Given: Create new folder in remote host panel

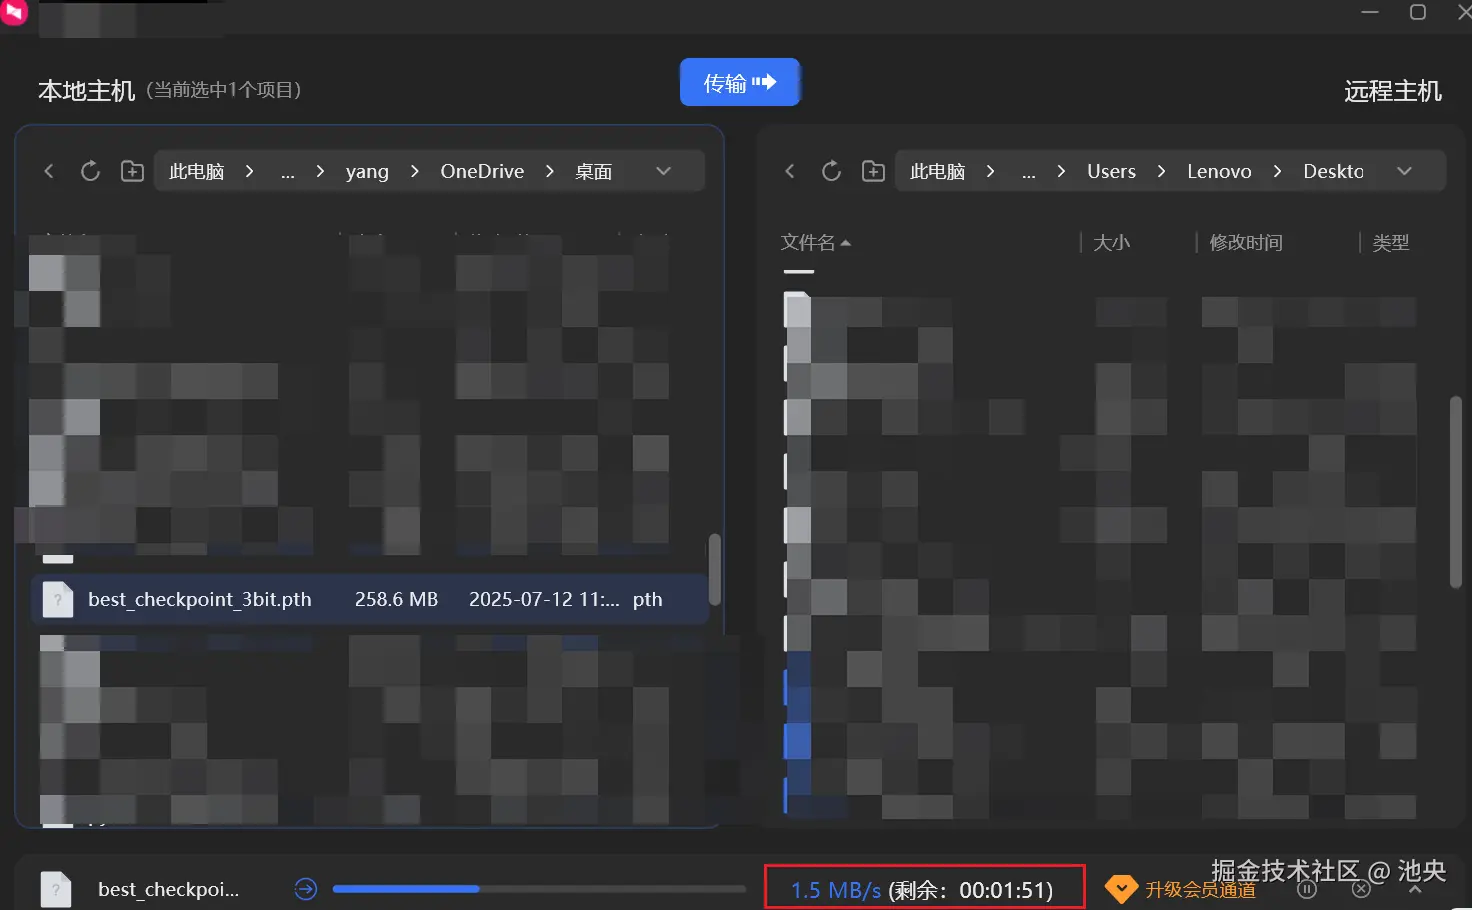Looking at the screenshot, I should 873,171.
